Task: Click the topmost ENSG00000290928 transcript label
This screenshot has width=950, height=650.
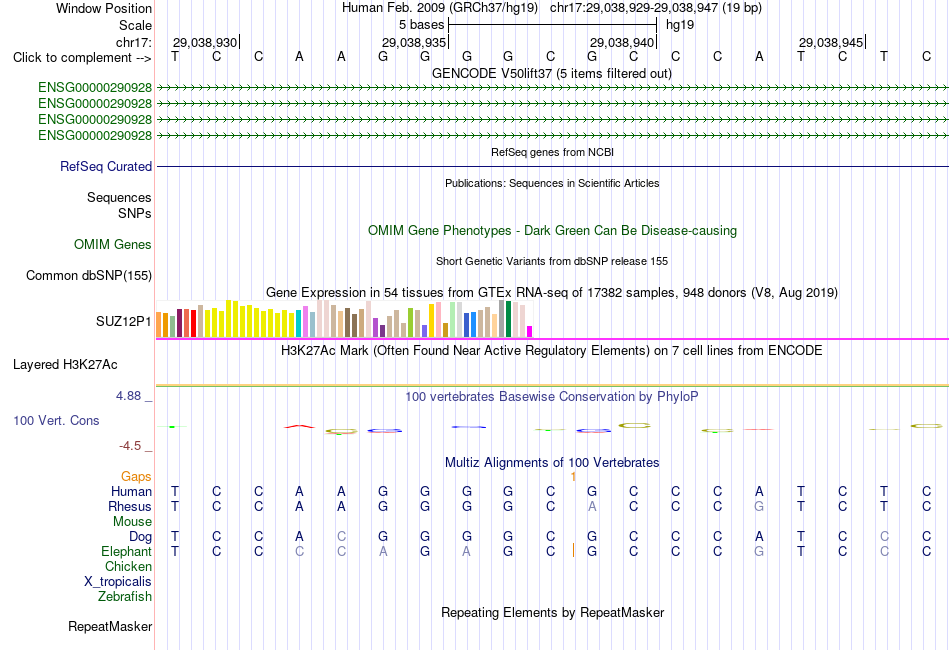Action: coord(95,88)
